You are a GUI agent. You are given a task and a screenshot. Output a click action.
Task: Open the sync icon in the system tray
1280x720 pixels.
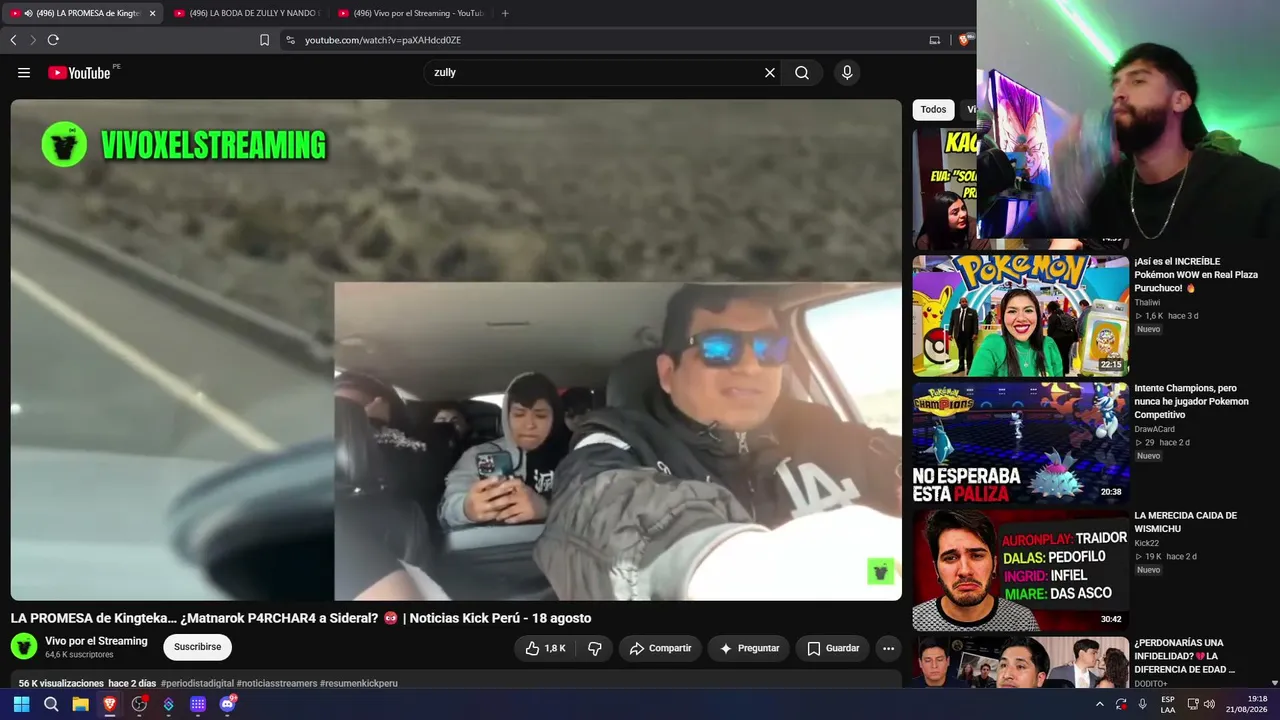tap(1121, 704)
